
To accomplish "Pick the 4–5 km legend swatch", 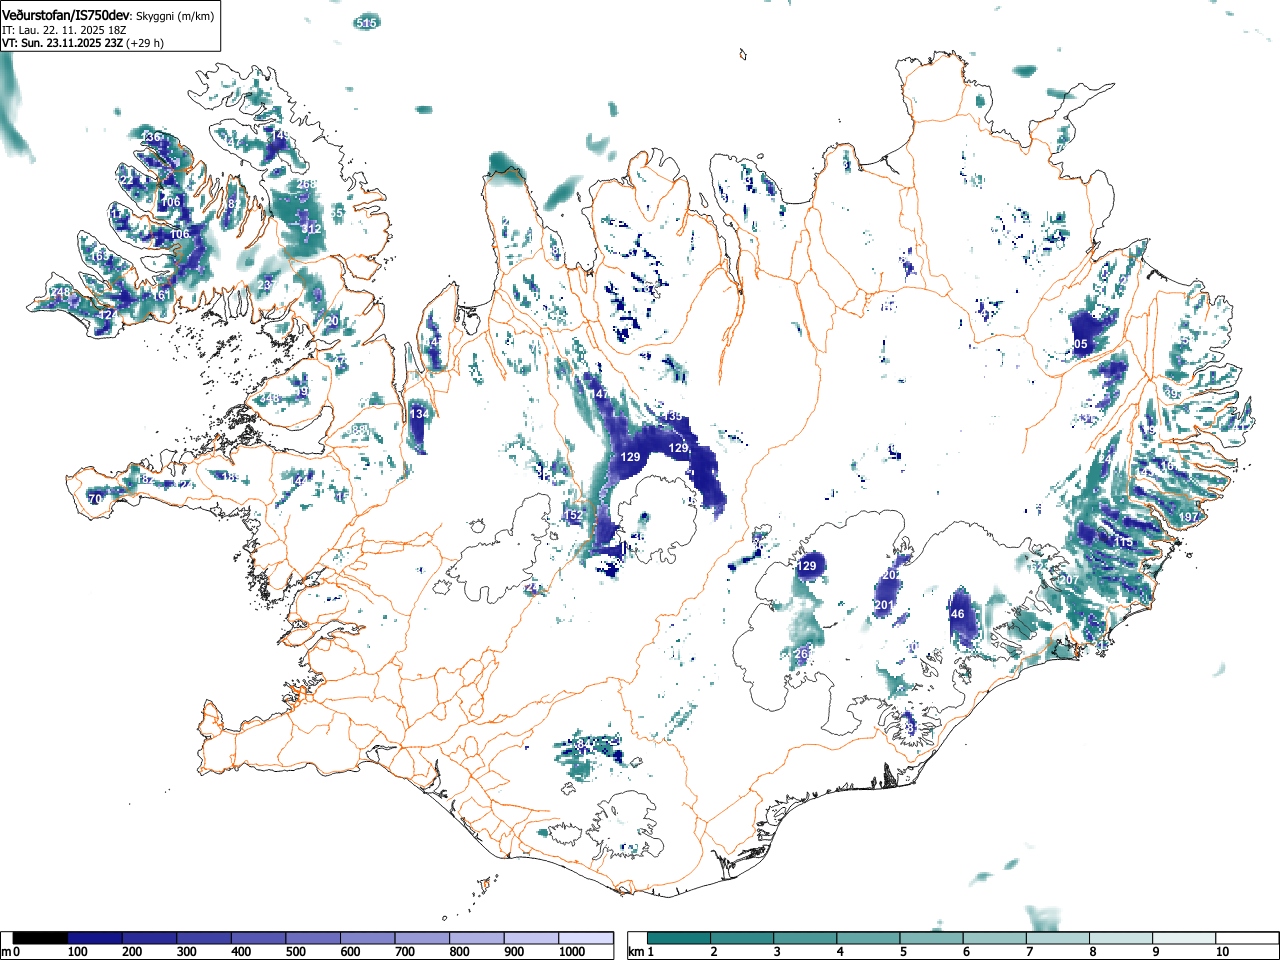I will click(869, 938).
